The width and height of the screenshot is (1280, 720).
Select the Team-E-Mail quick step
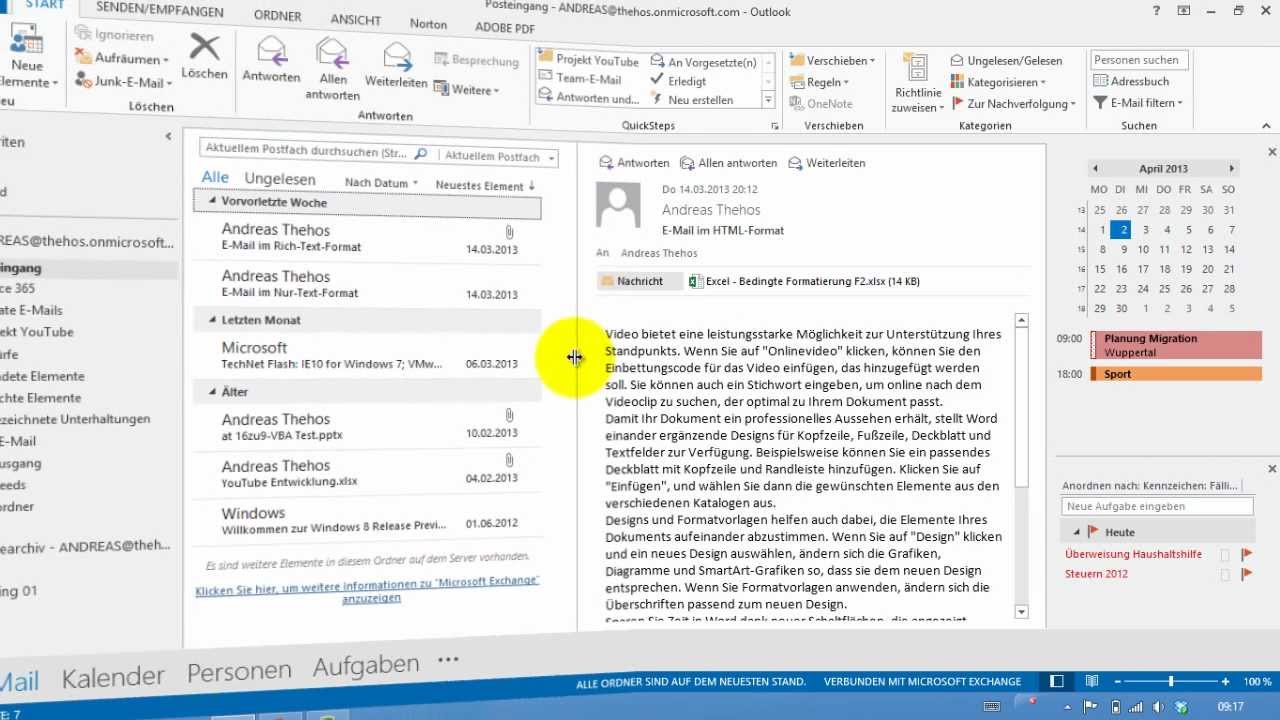[580, 79]
